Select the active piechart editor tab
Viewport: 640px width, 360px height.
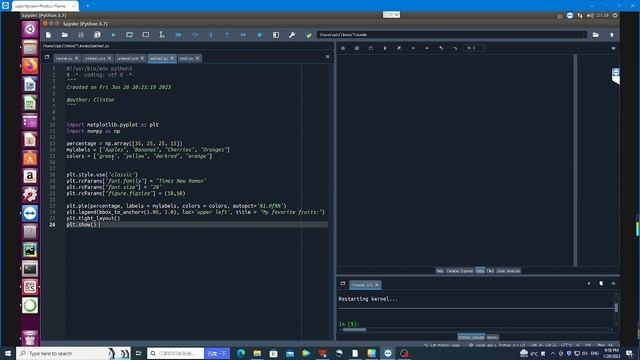[162, 58]
